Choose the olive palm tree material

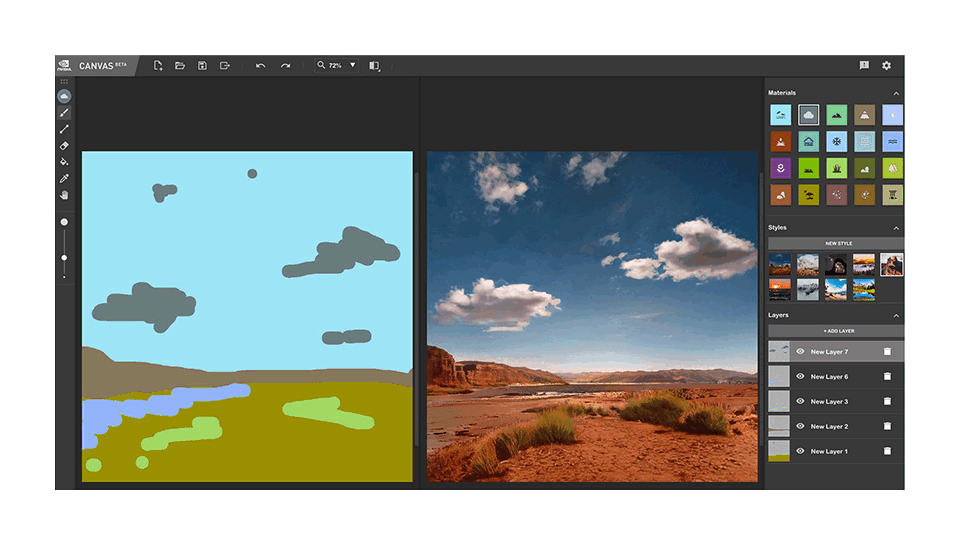(809, 195)
